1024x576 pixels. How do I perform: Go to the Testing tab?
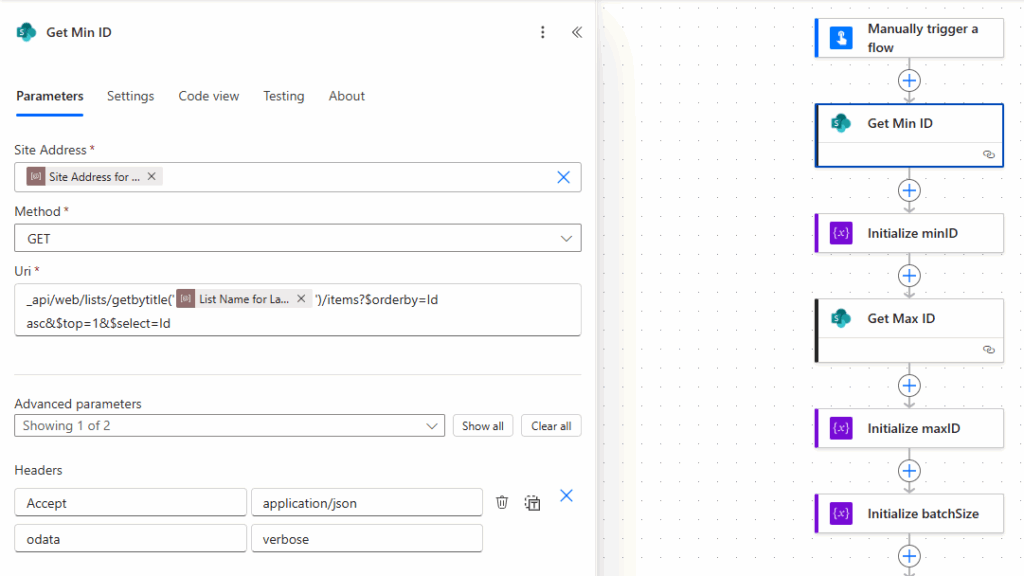click(283, 96)
